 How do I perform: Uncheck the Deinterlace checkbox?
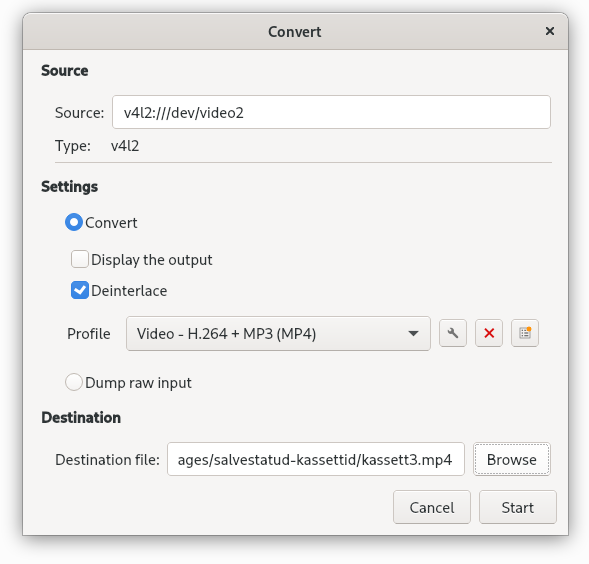click(x=80, y=290)
